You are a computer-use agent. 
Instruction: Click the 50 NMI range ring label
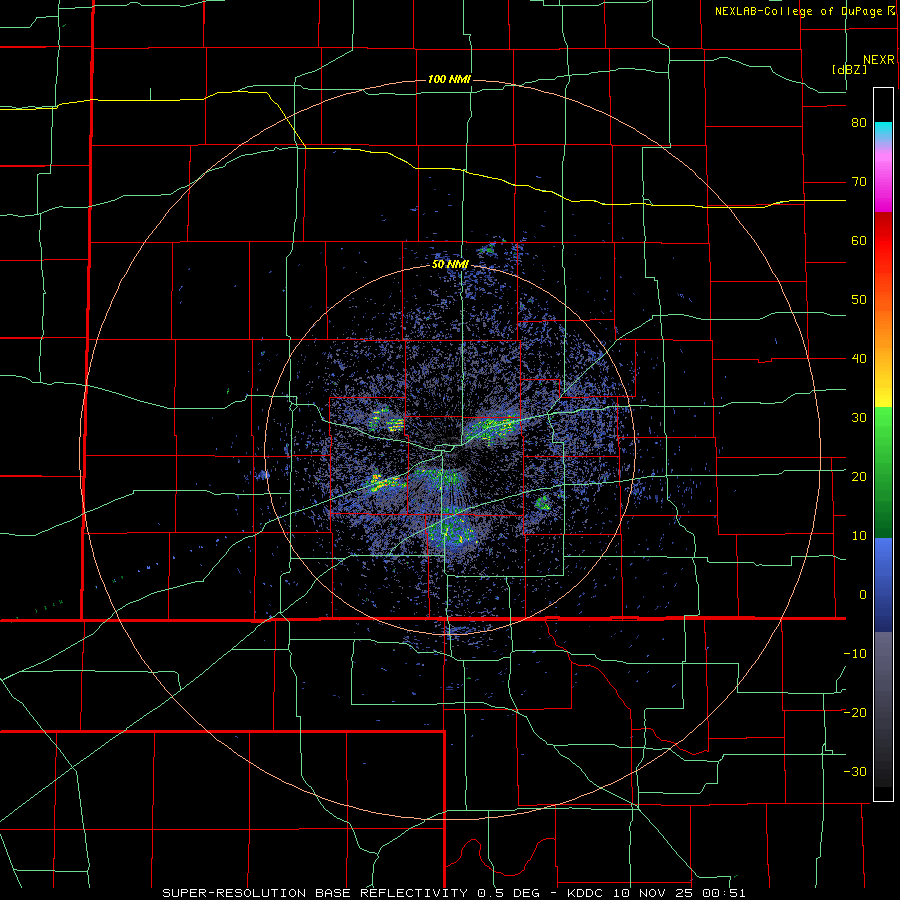pyautogui.click(x=451, y=265)
